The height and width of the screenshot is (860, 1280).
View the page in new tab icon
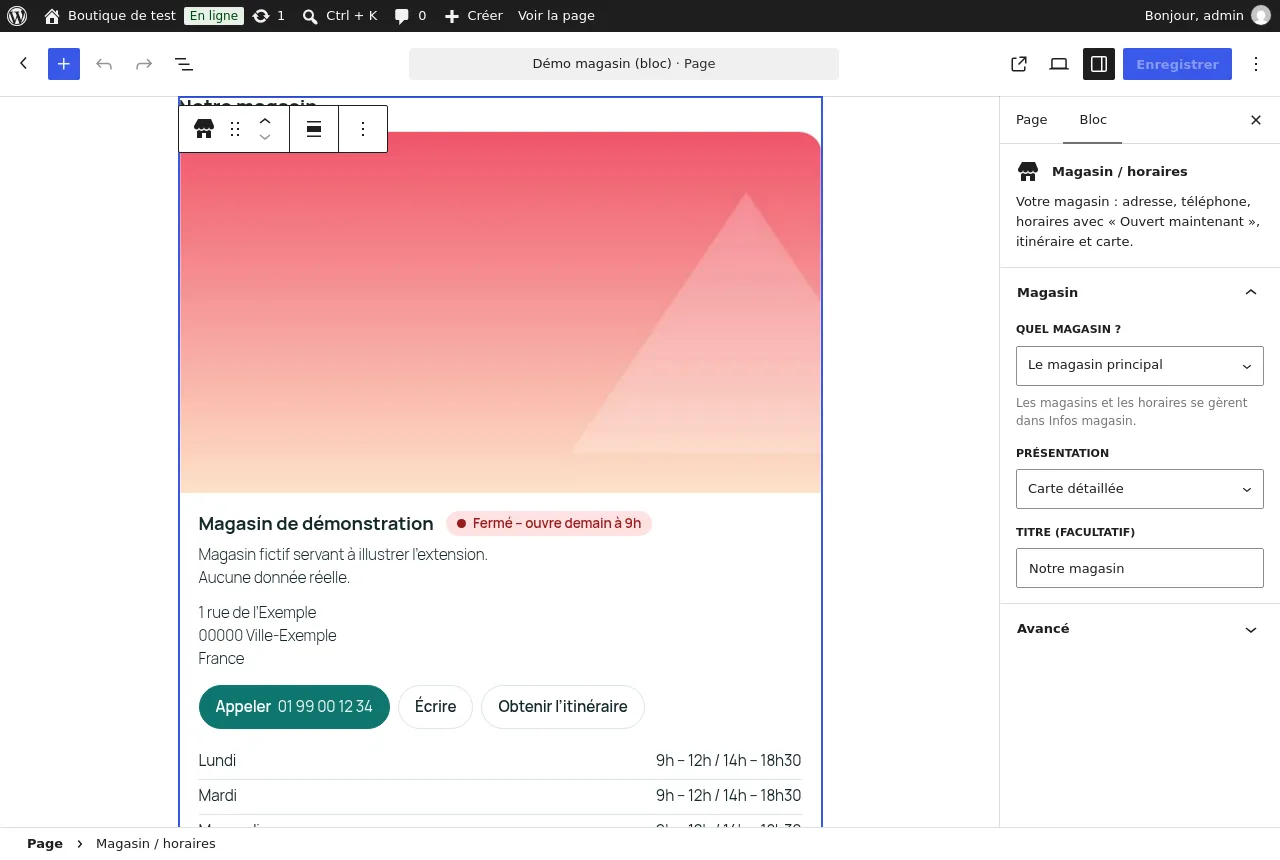[1019, 64]
